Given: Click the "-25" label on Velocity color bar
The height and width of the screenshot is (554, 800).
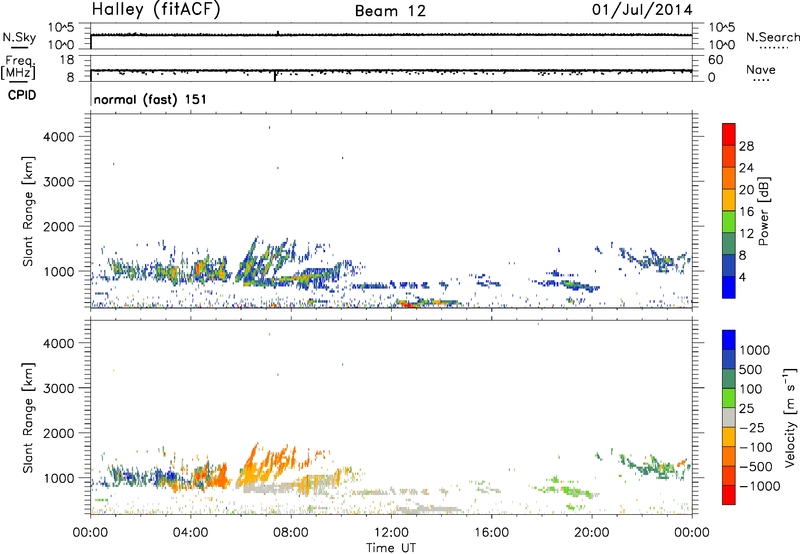Looking at the screenshot, I should coord(752,428).
